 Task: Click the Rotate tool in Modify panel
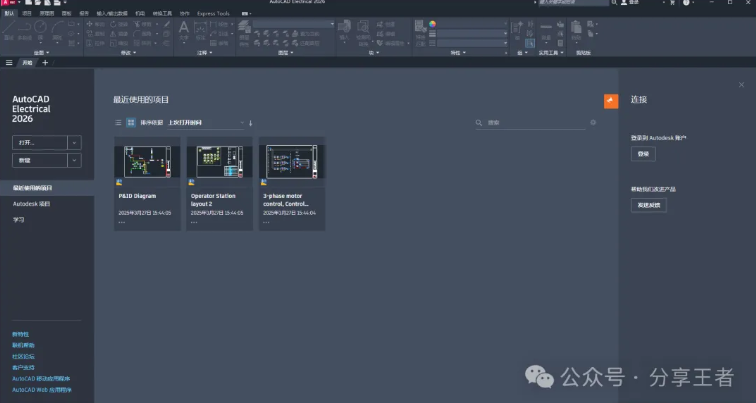point(119,24)
